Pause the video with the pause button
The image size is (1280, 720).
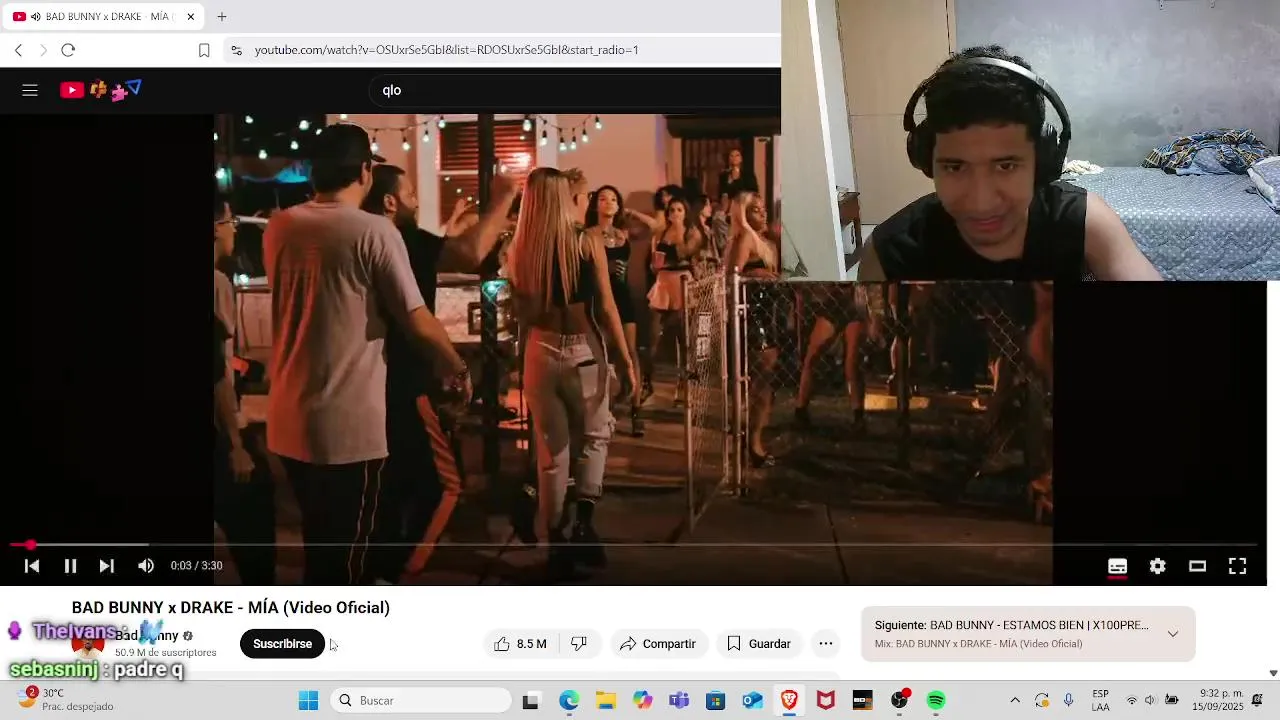(70, 566)
